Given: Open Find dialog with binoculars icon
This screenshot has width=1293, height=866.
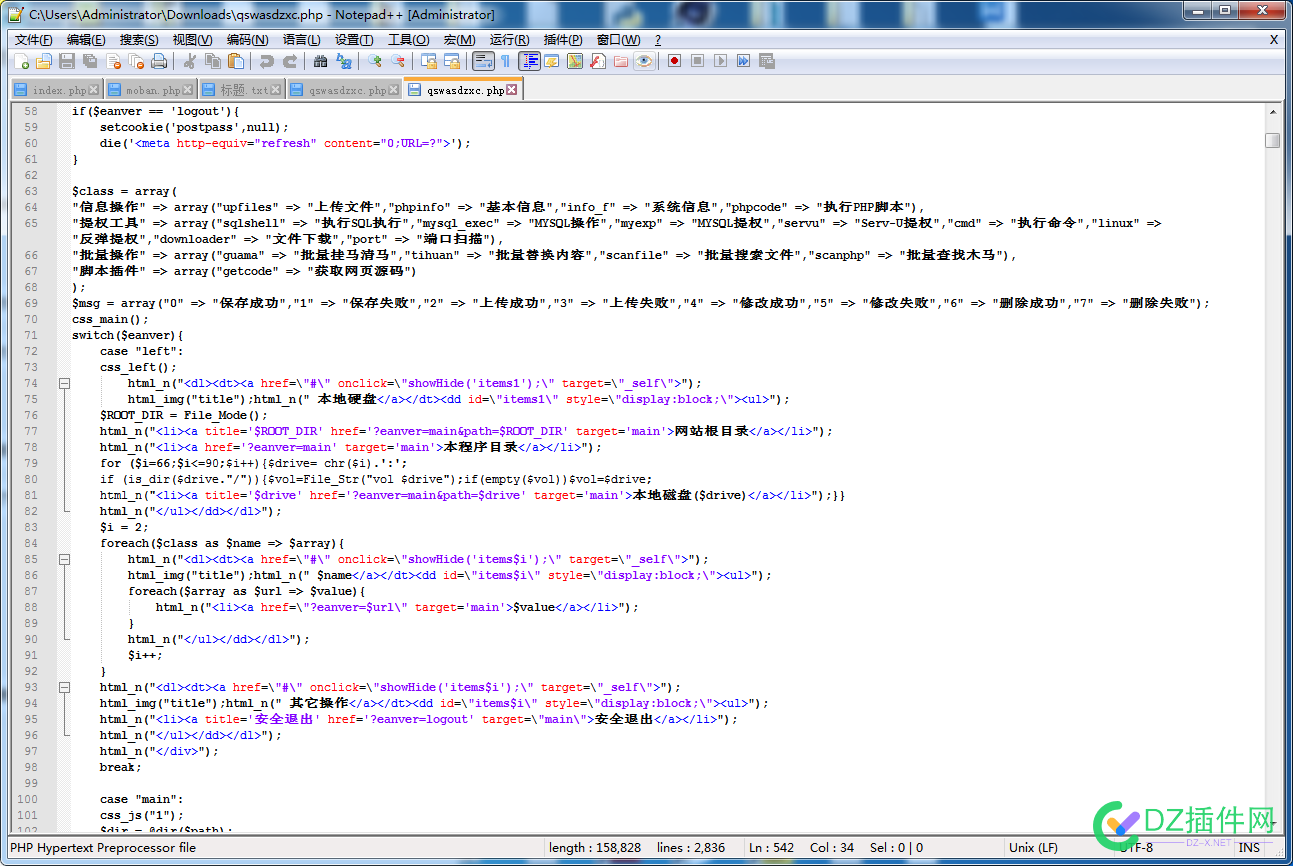Looking at the screenshot, I should click(320, 61).
